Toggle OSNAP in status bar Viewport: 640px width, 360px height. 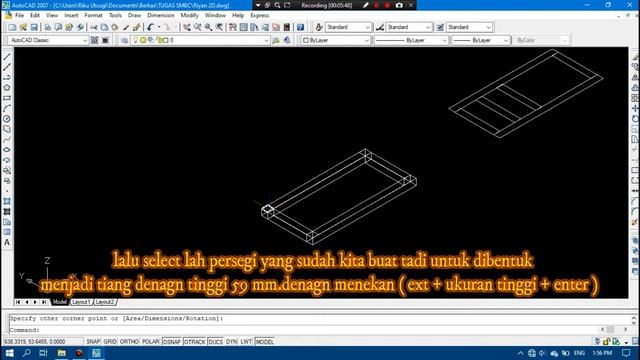[x=172, y=342]
